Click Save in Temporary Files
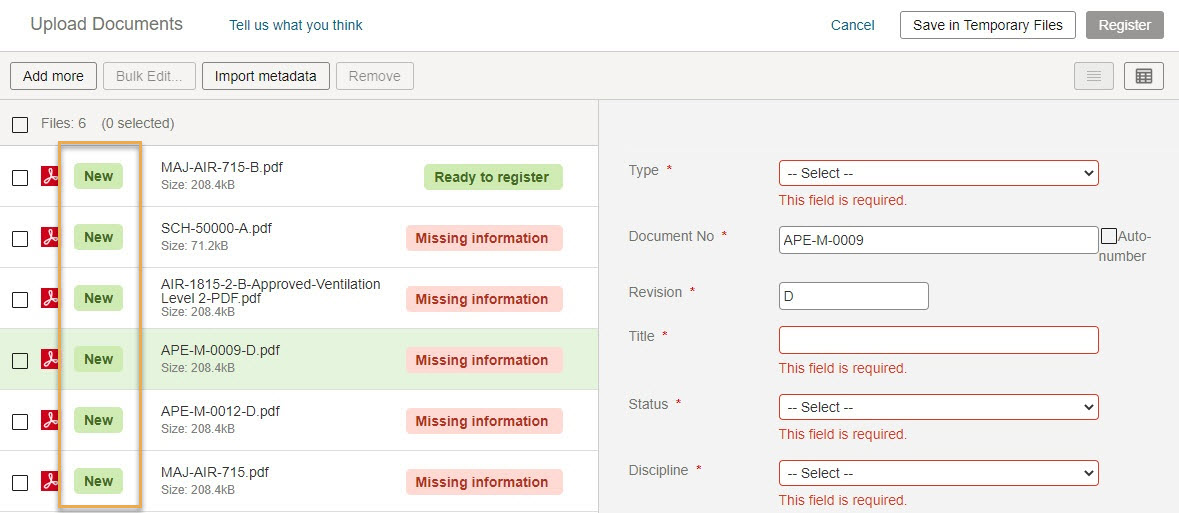 988,25
